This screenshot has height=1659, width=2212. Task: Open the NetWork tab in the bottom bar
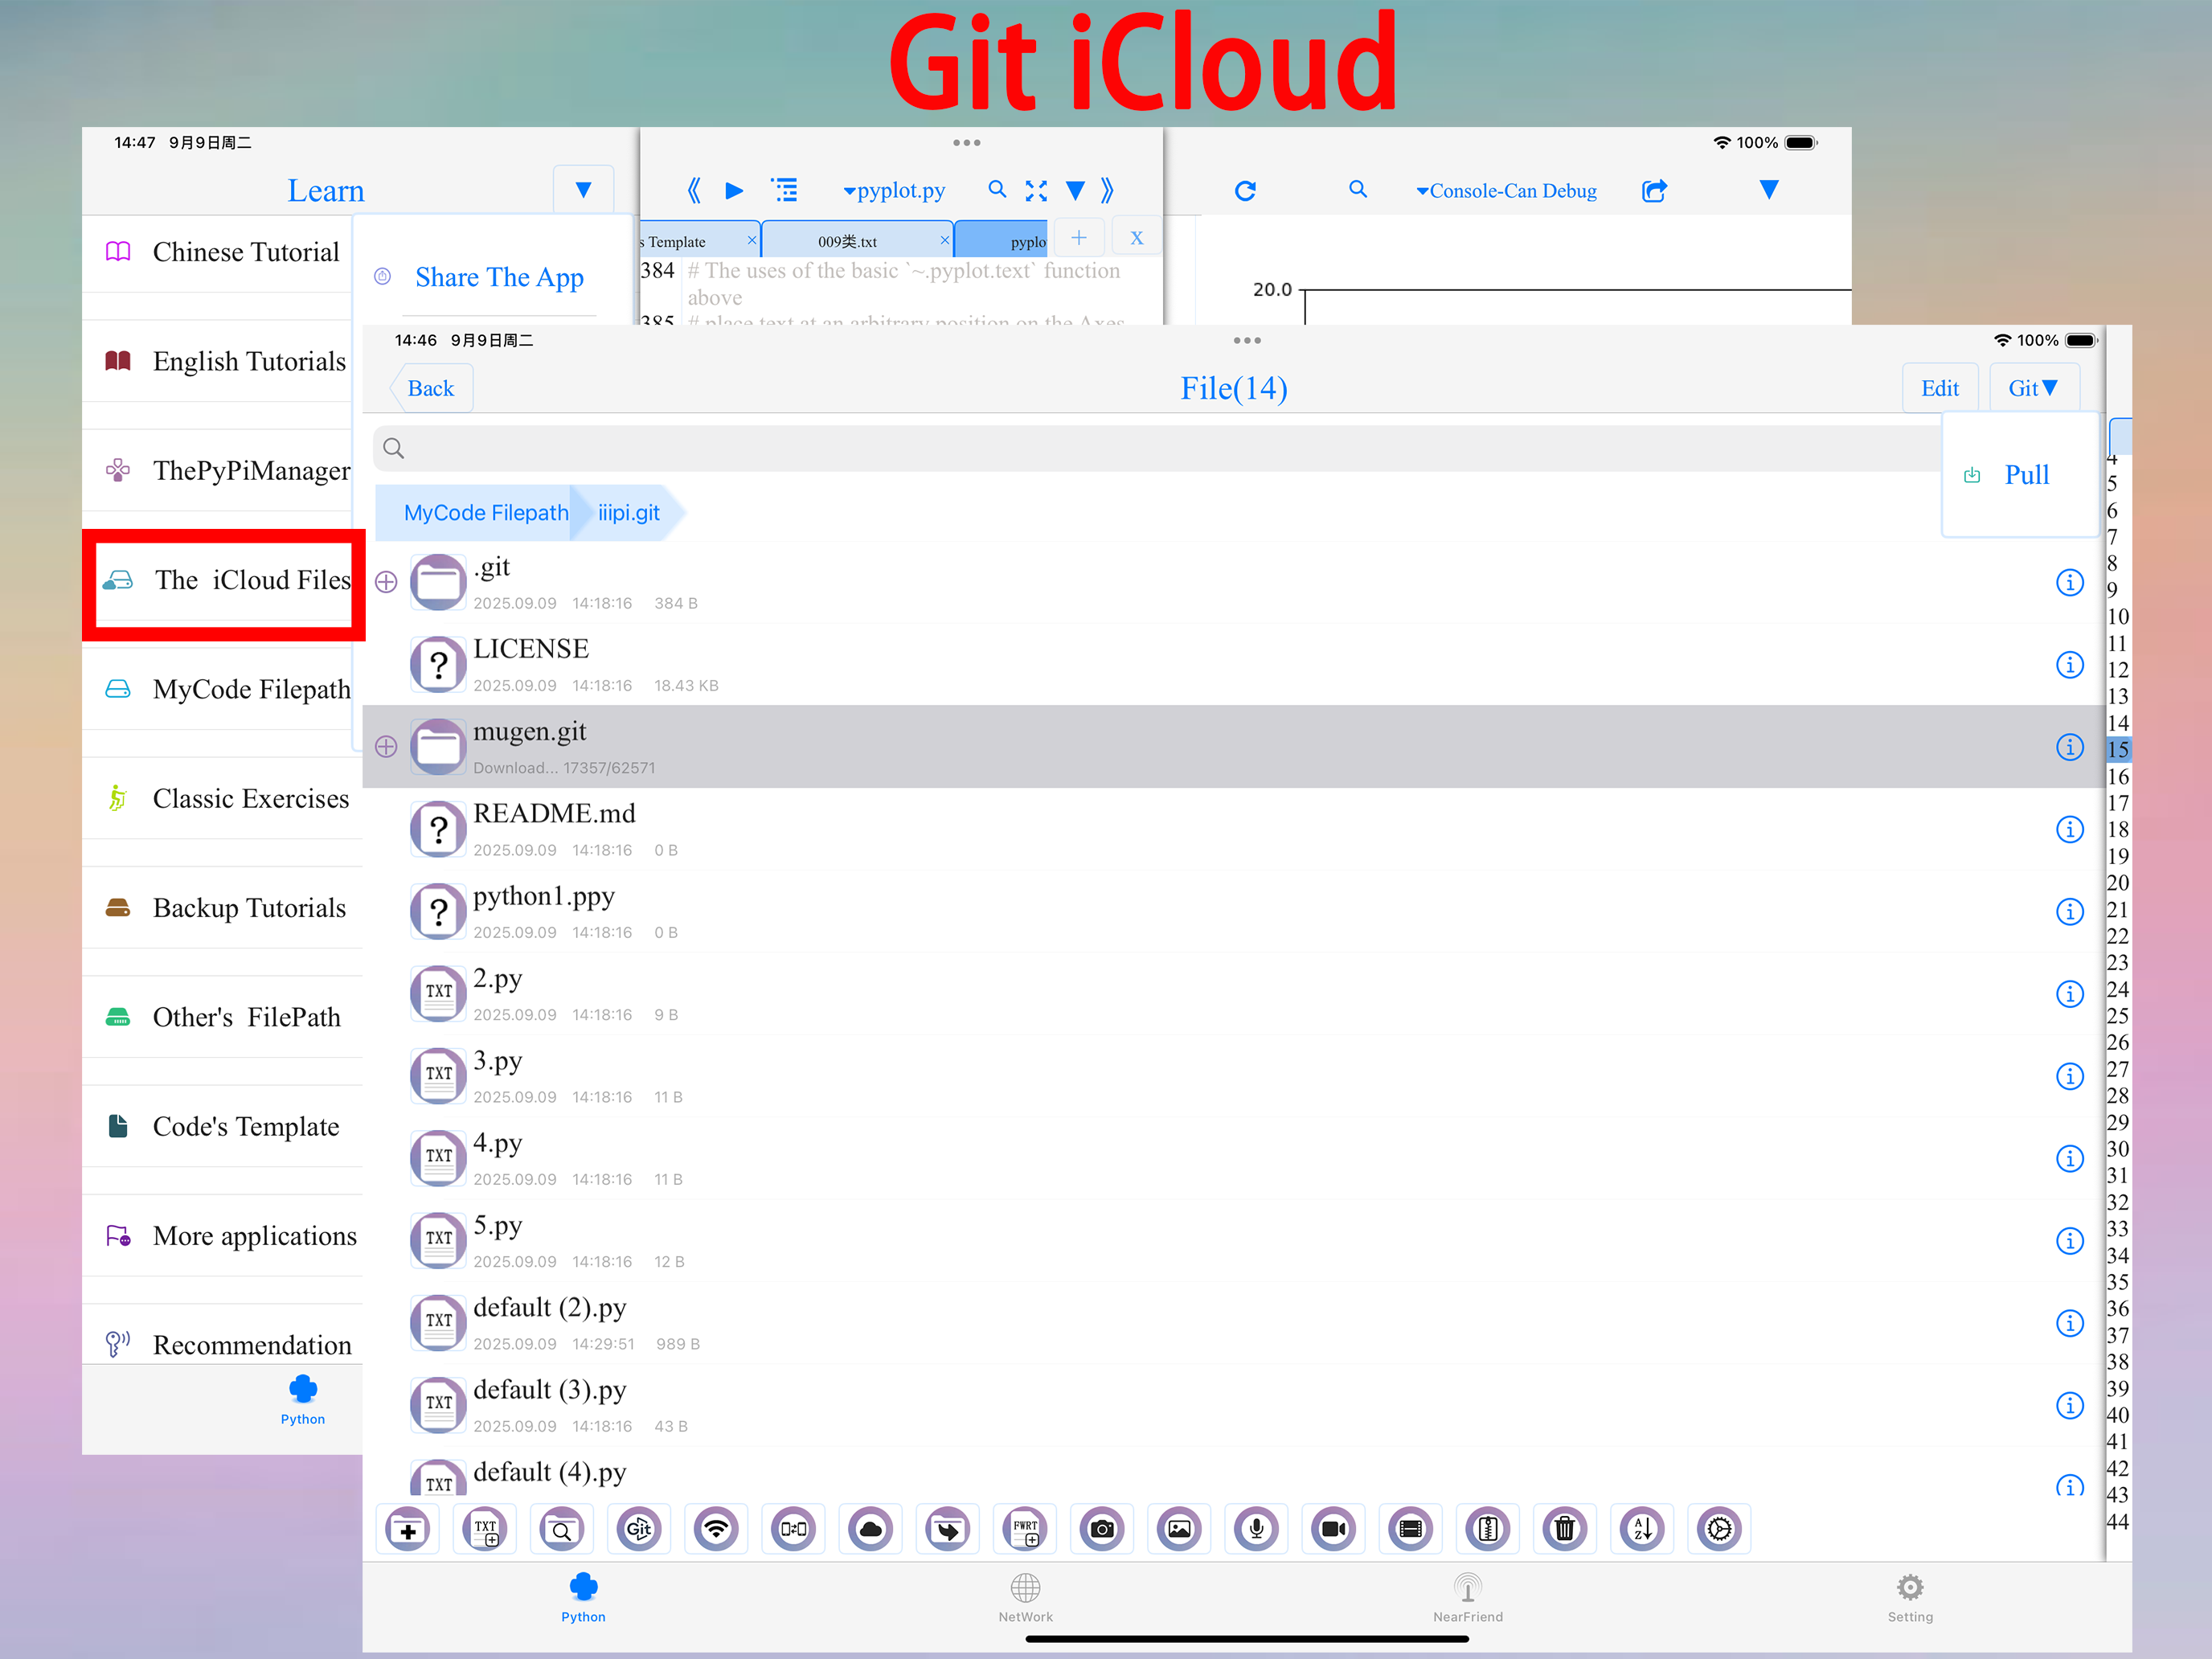point(1025,1598)
